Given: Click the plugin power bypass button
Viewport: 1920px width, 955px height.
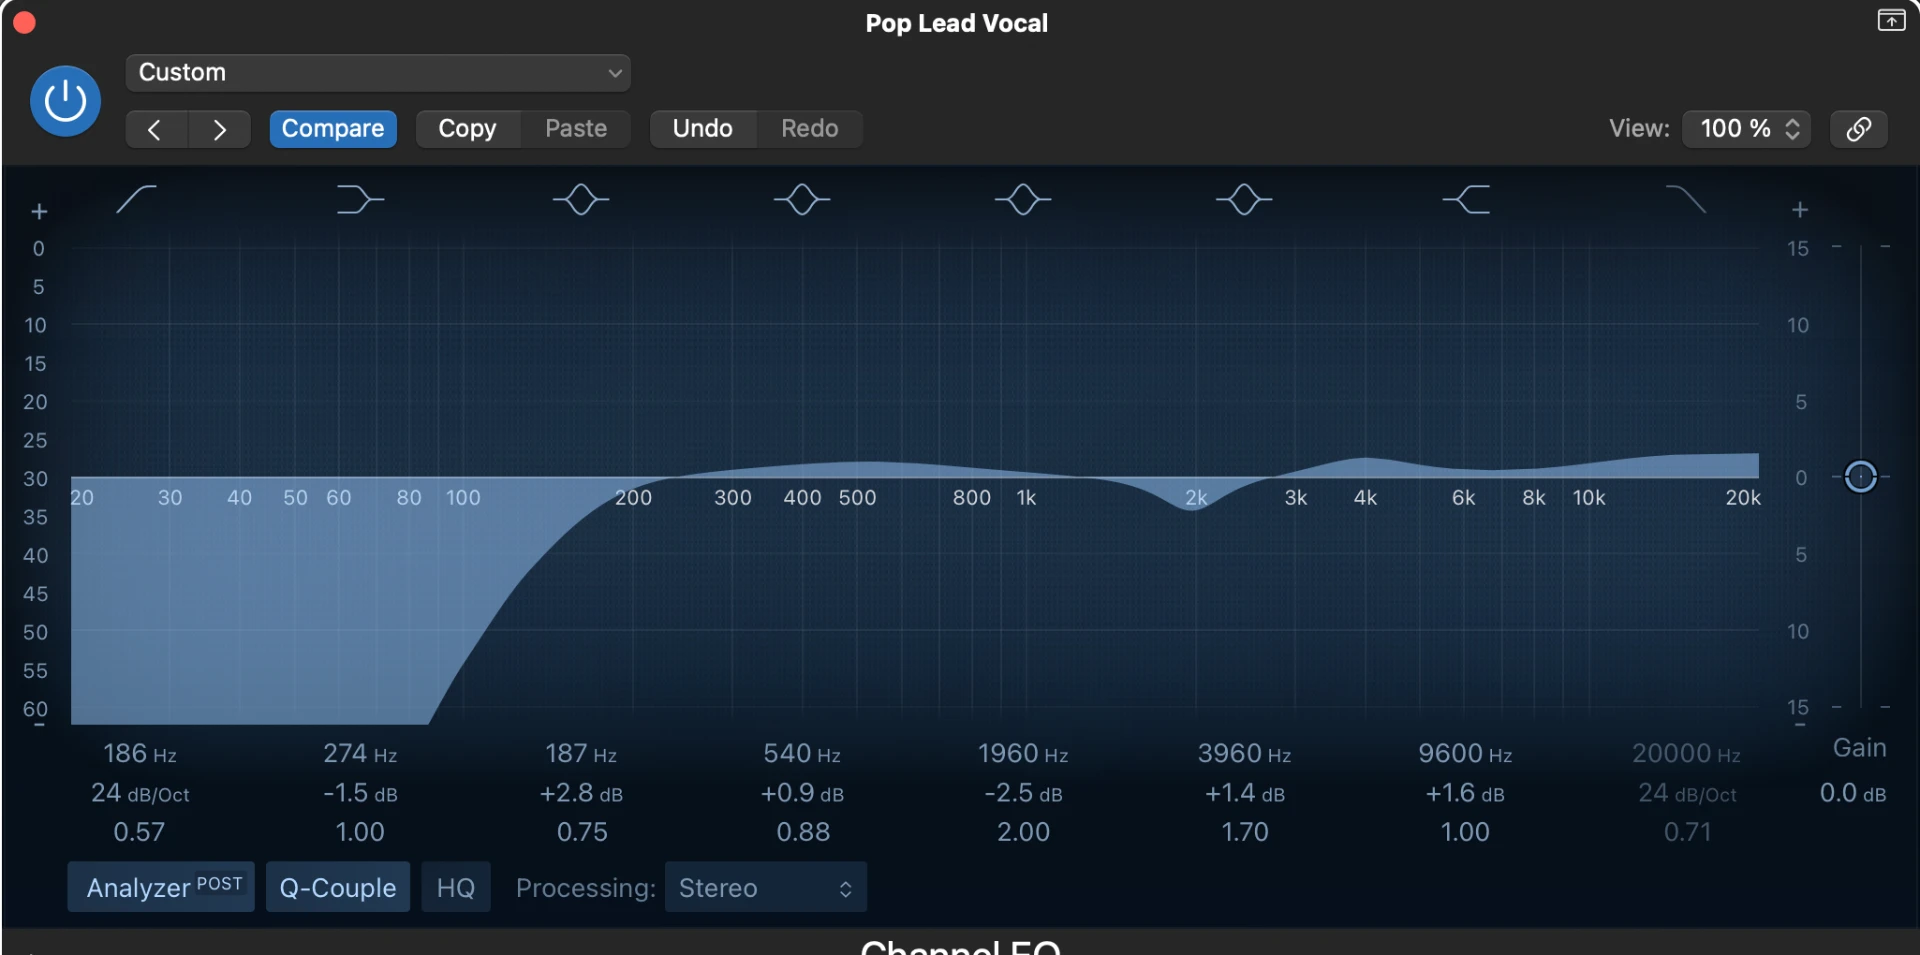Looking at the screenshot, I should [65, 101].
